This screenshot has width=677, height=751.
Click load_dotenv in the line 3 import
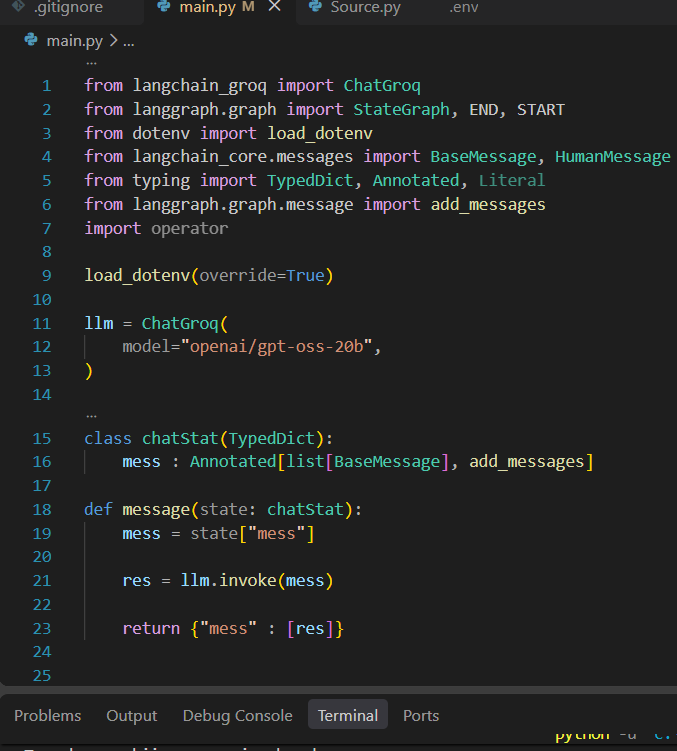coord(320,133)
